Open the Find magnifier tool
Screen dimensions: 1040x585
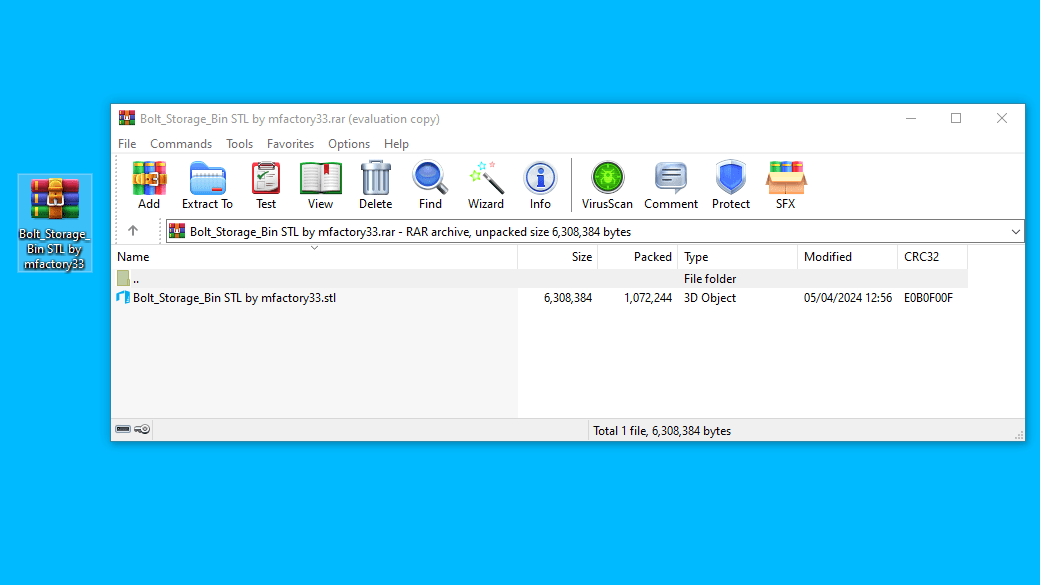point(430,185)
